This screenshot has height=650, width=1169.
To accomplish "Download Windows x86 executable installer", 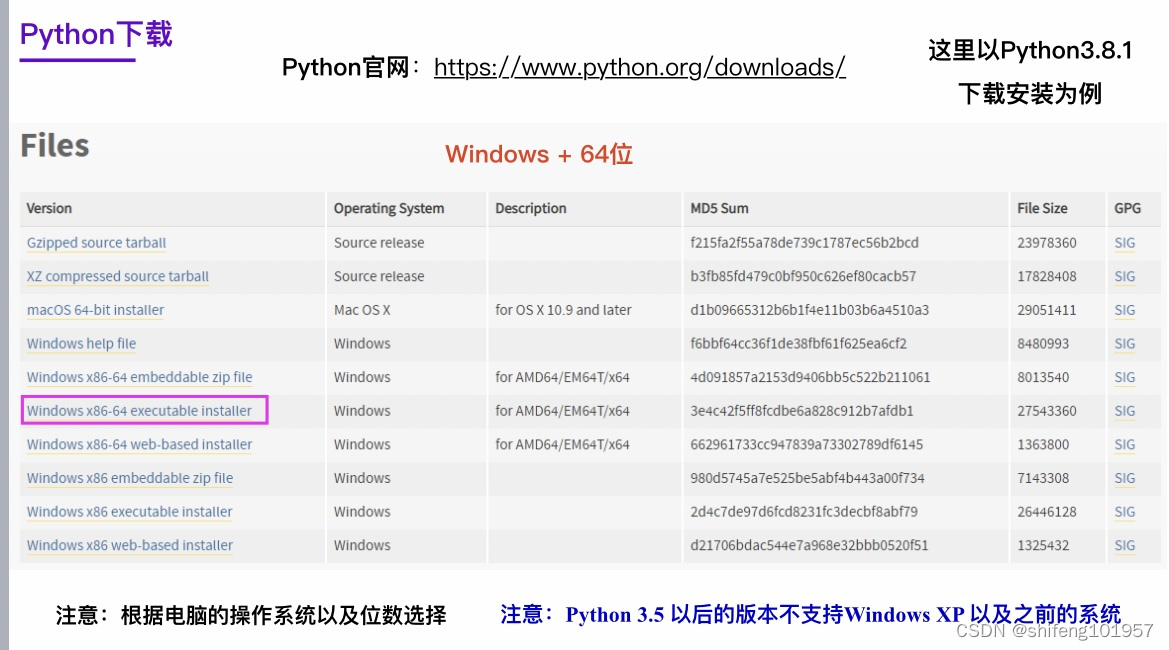I will tap(130, 511).
